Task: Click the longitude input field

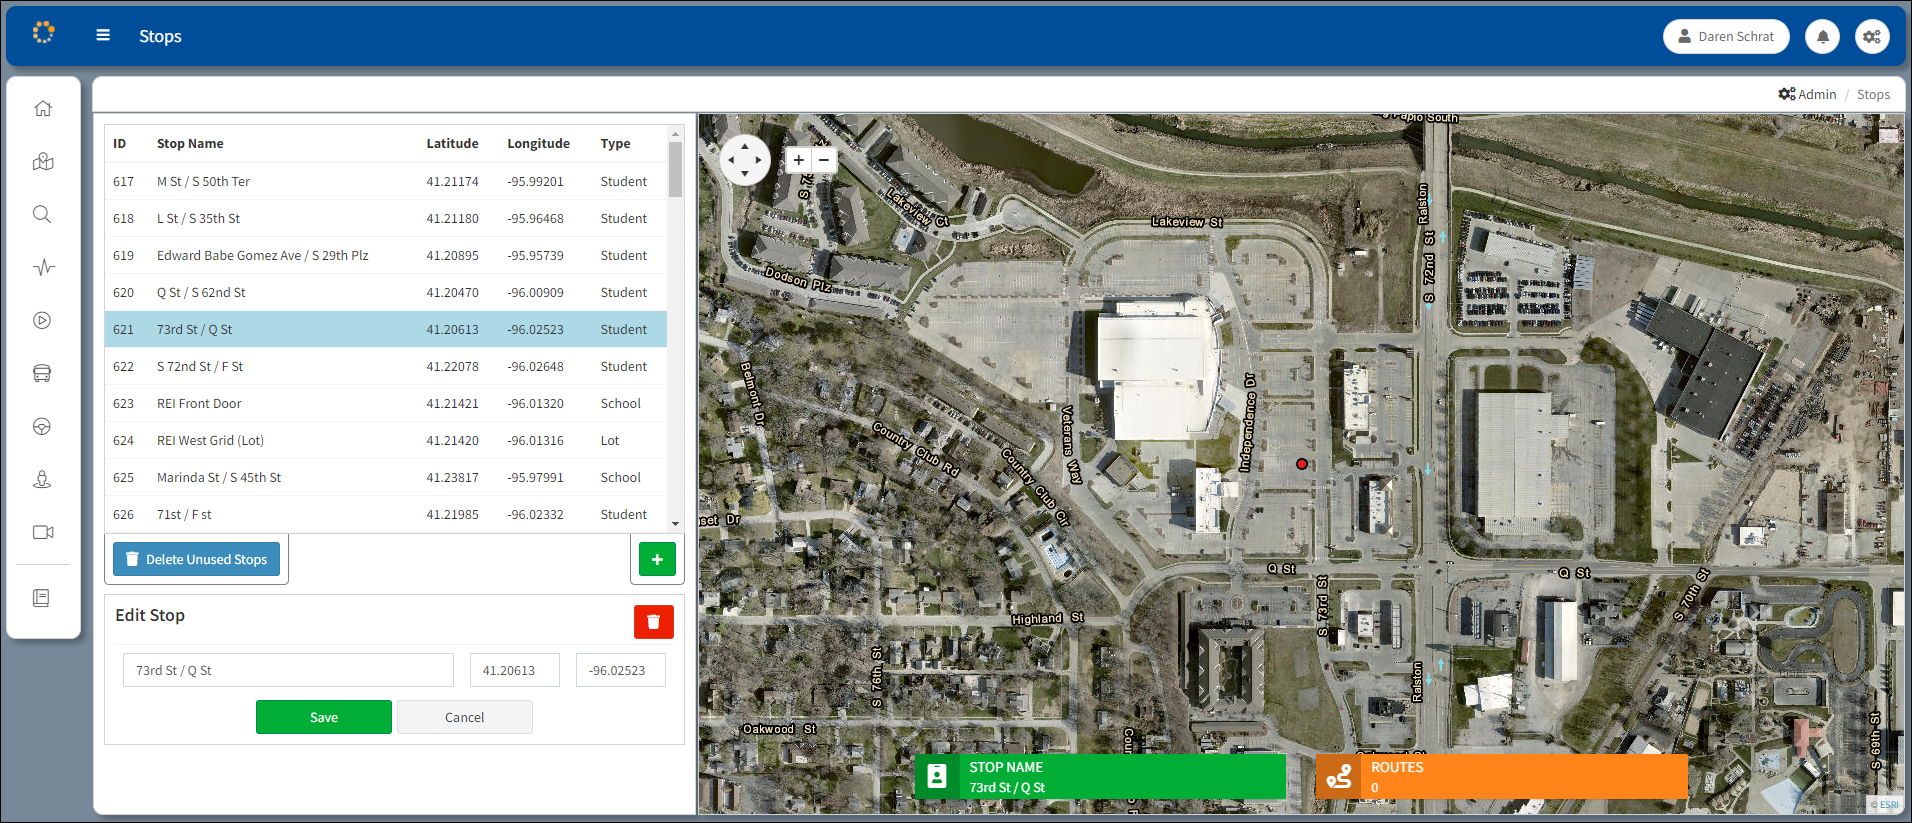Action: tap(620, 670)
